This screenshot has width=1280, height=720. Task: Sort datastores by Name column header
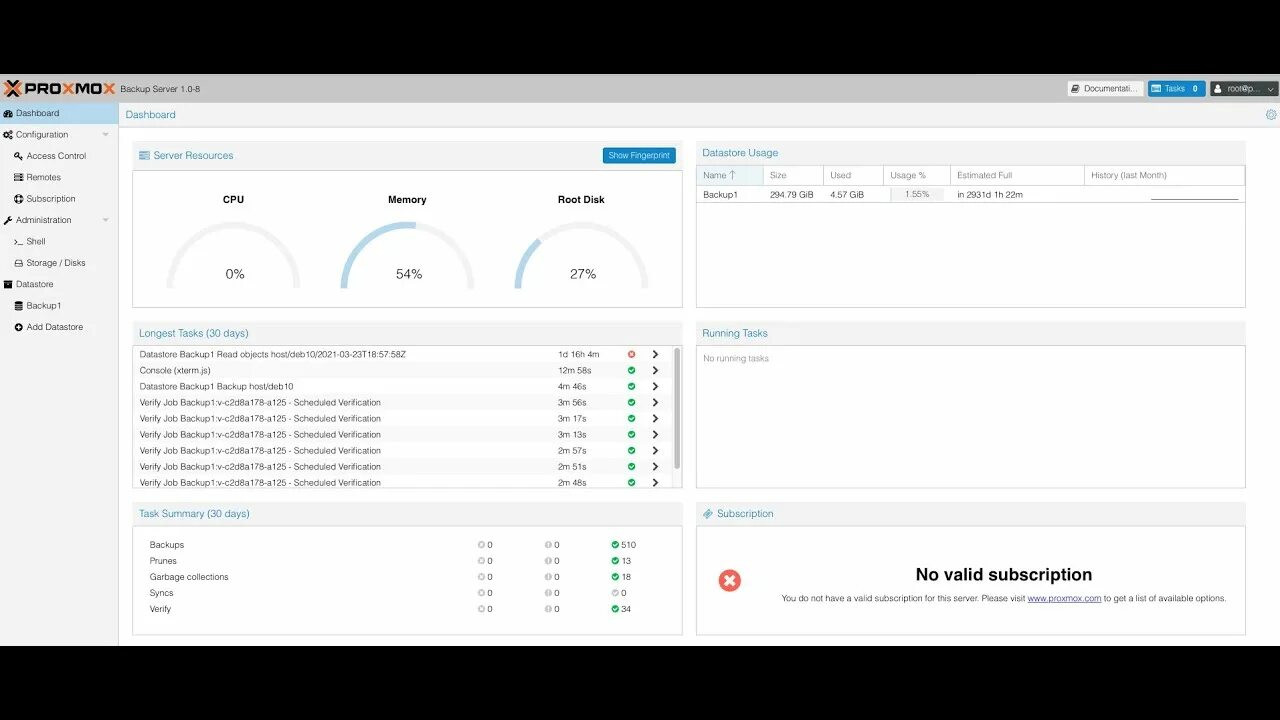pos(730,175)
